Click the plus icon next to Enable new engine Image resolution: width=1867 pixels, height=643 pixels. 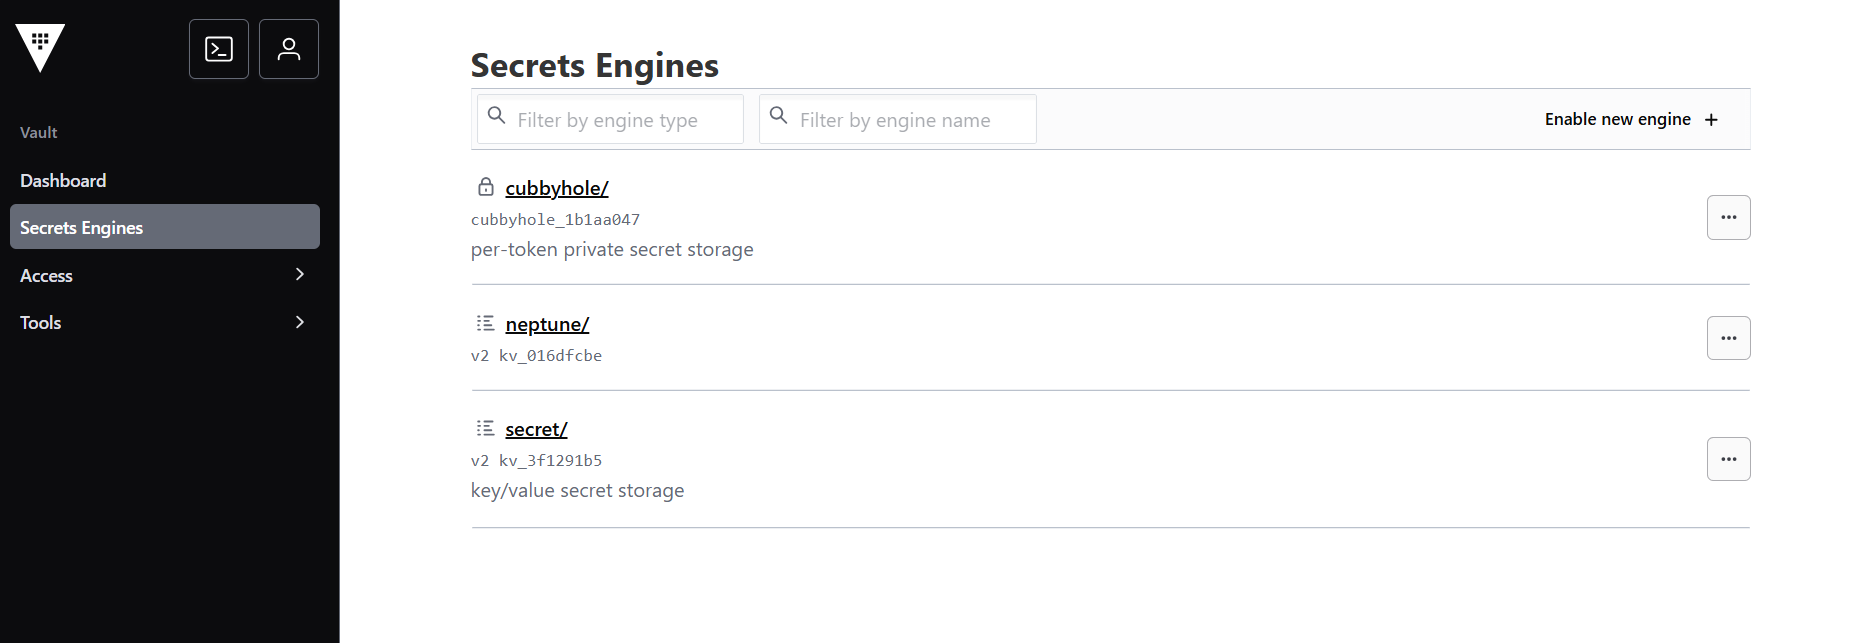pyautogui.click(x=1711, y=120)
